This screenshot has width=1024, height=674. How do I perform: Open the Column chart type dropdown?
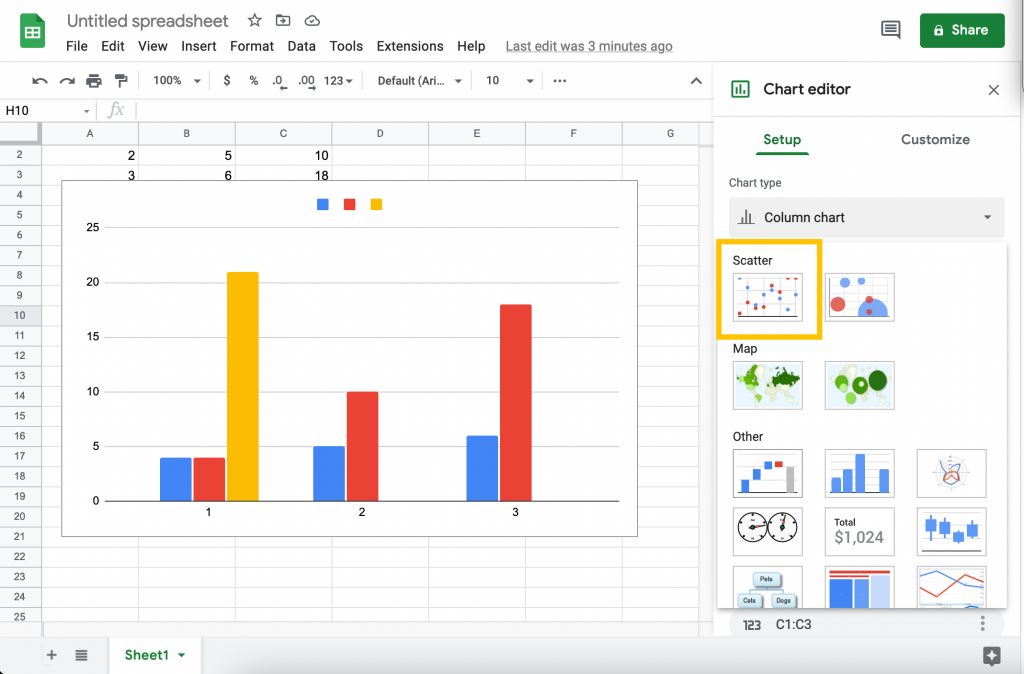(866, 217)
